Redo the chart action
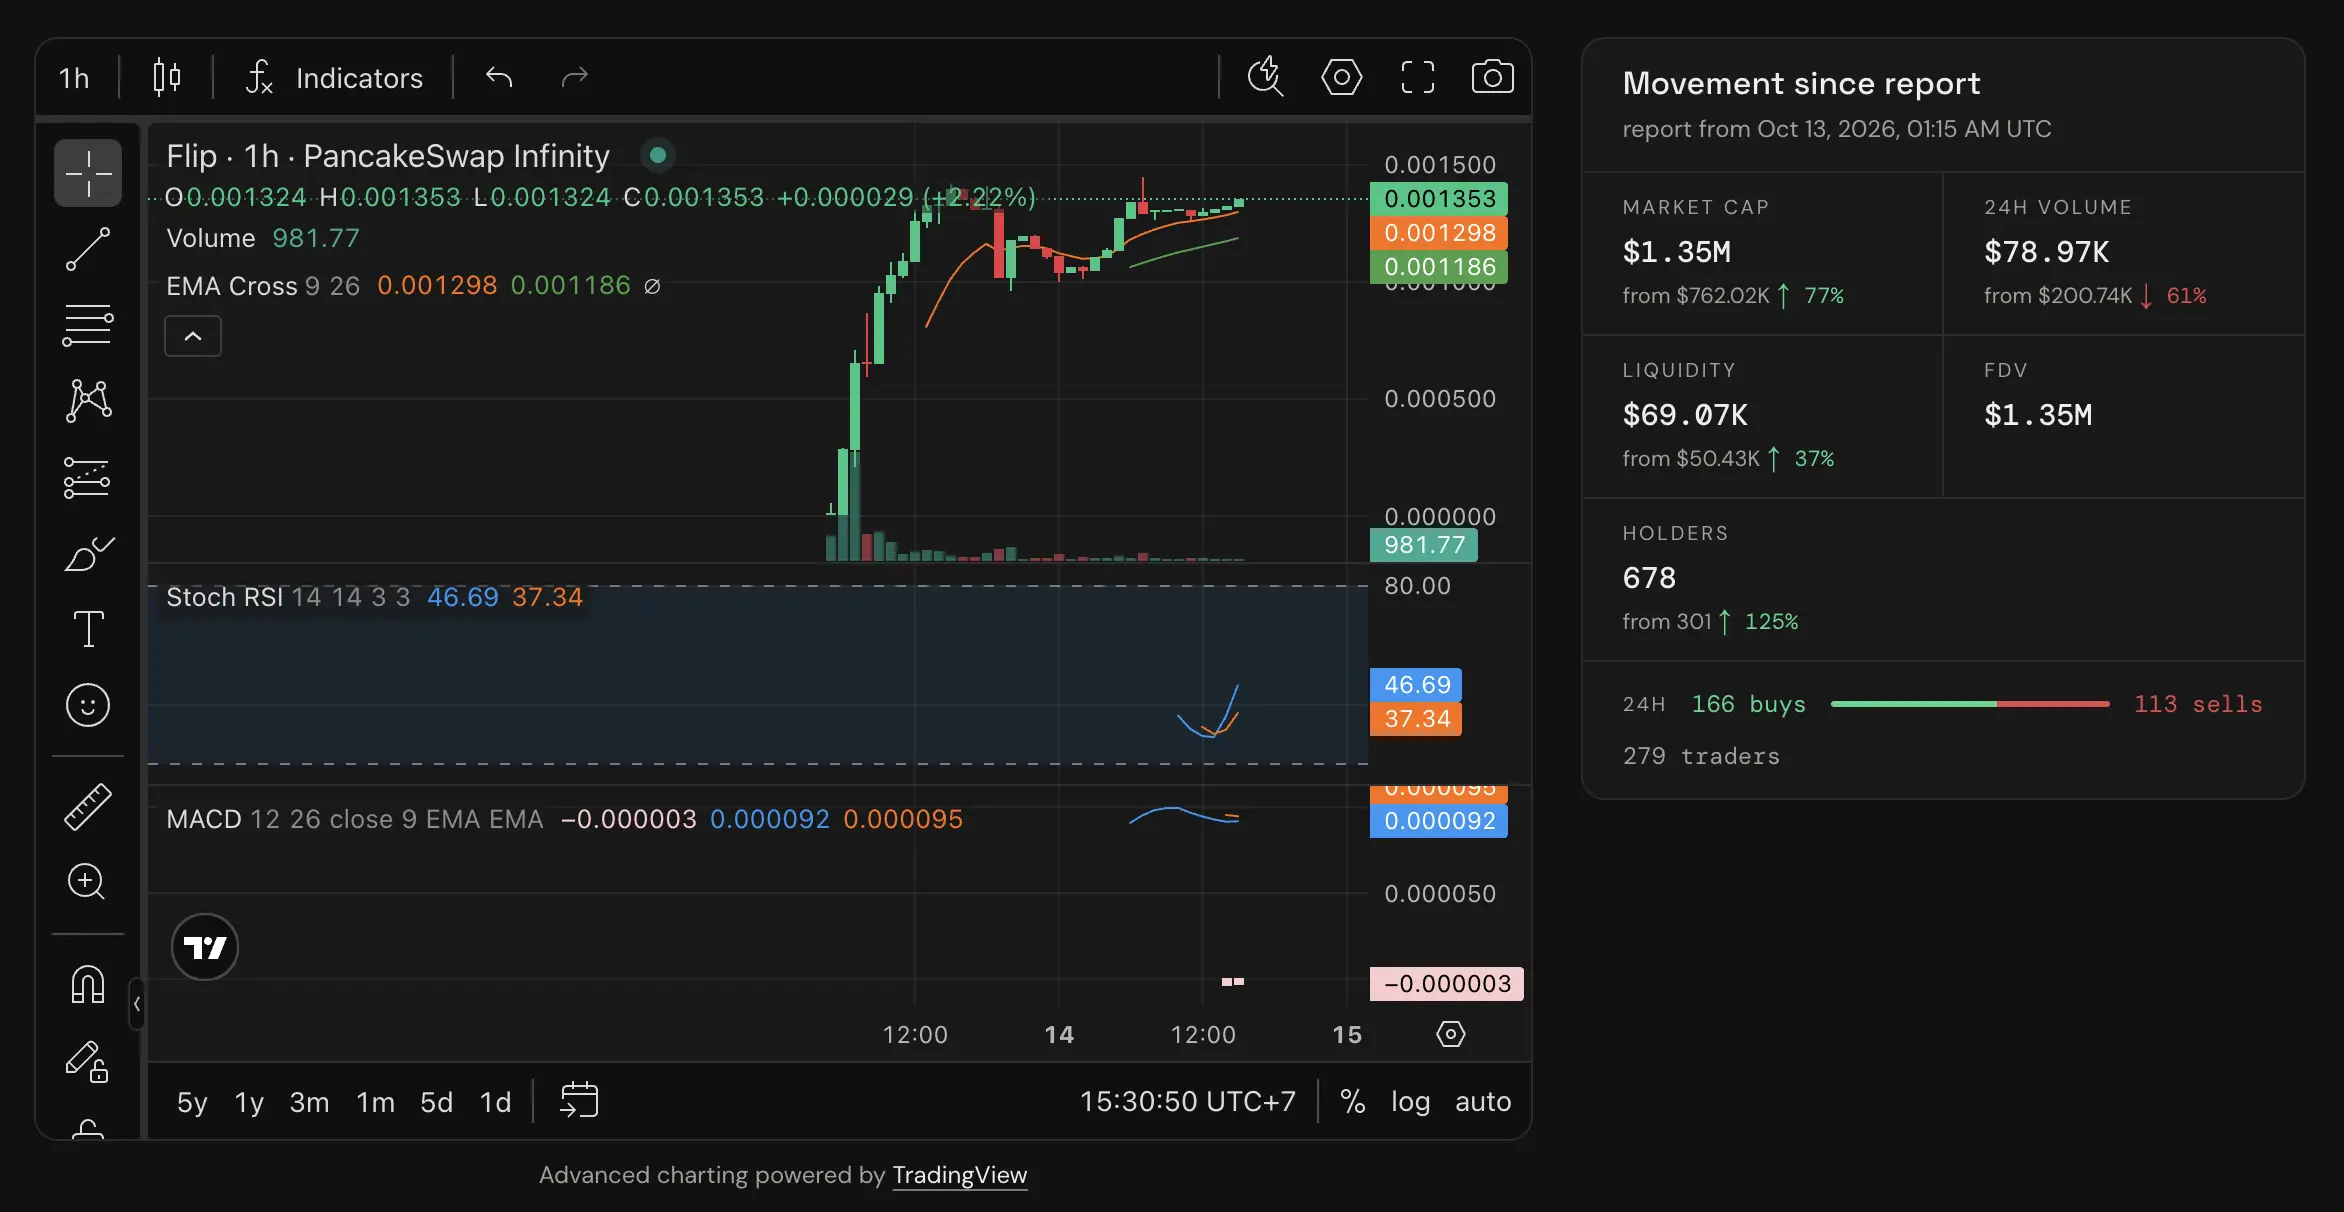 pyautogui.click(x=574, y=77)
